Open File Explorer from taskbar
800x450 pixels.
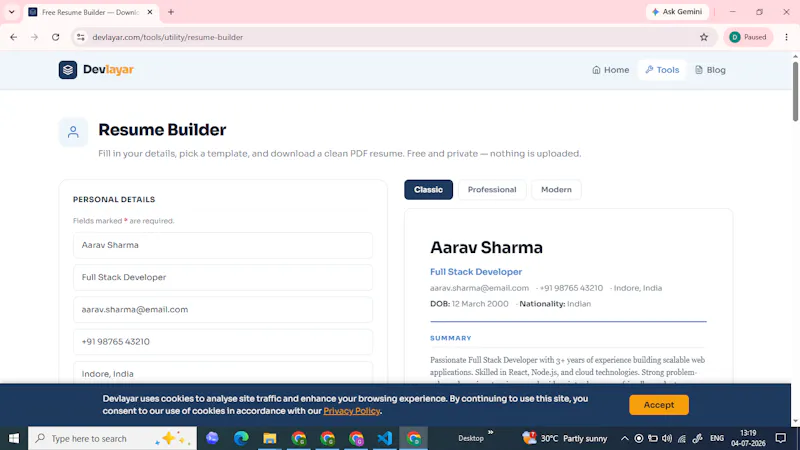tap(269, 438)
